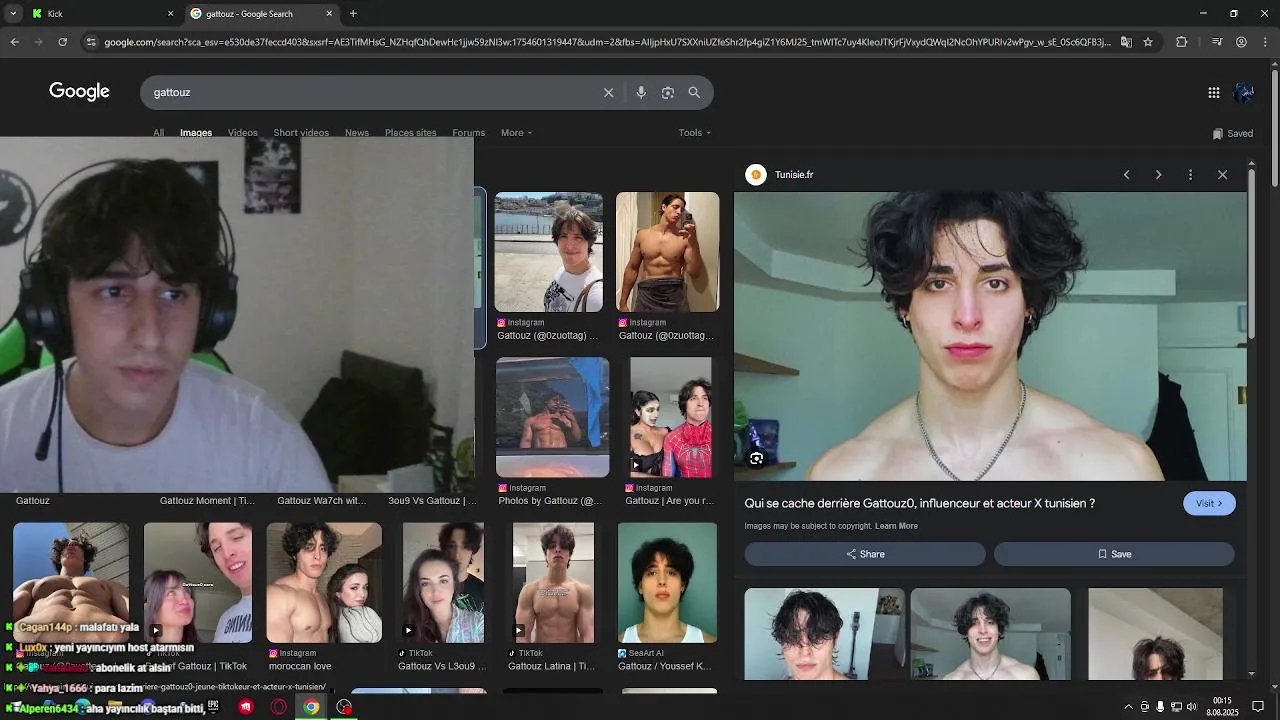The width and height of the screenshot is (1280, 720).
Task: Clear the search box with the X icon
Action: pos(608,92)
